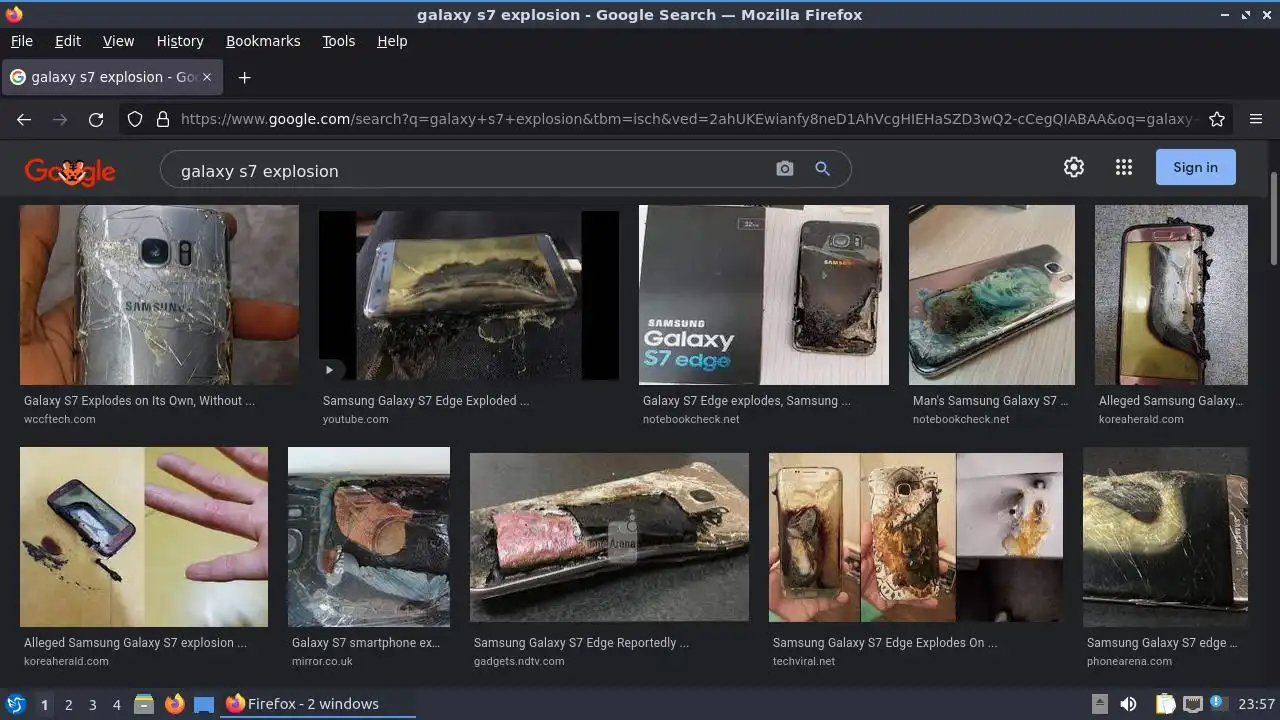Open the wccftech.com cracked Samsung thumbnail
Image resolution: width=1280 pixels, height=720 pixels.
point(159,295)
